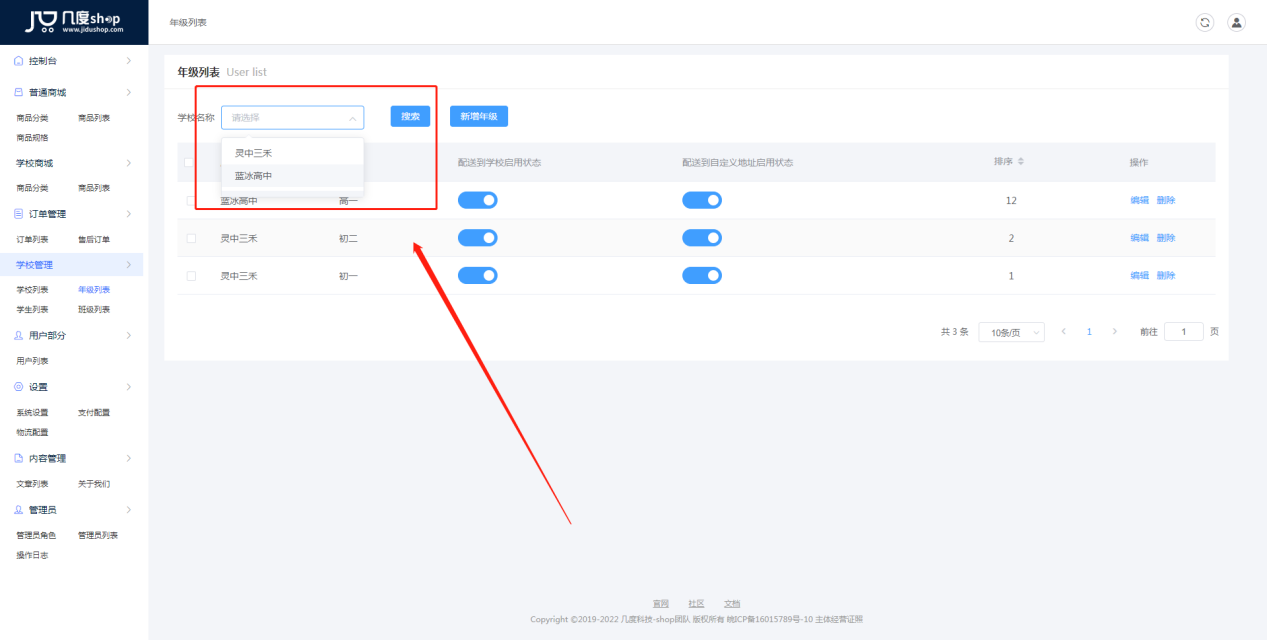This screenshot has height=640, width=1267.
Task: Open the user avatar icon menu
Action: [1236, 22]
